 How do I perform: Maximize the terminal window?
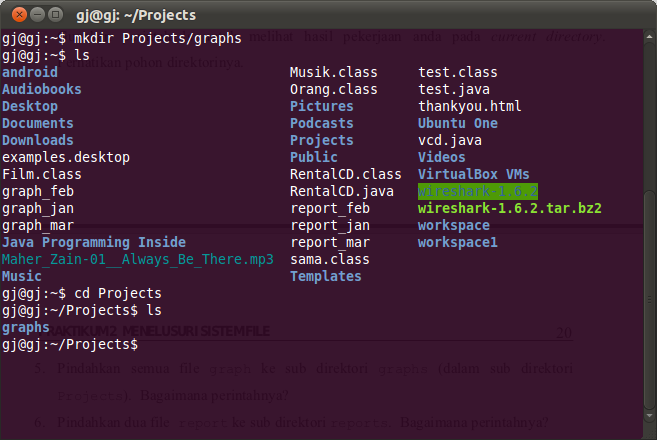click(55, 15)
